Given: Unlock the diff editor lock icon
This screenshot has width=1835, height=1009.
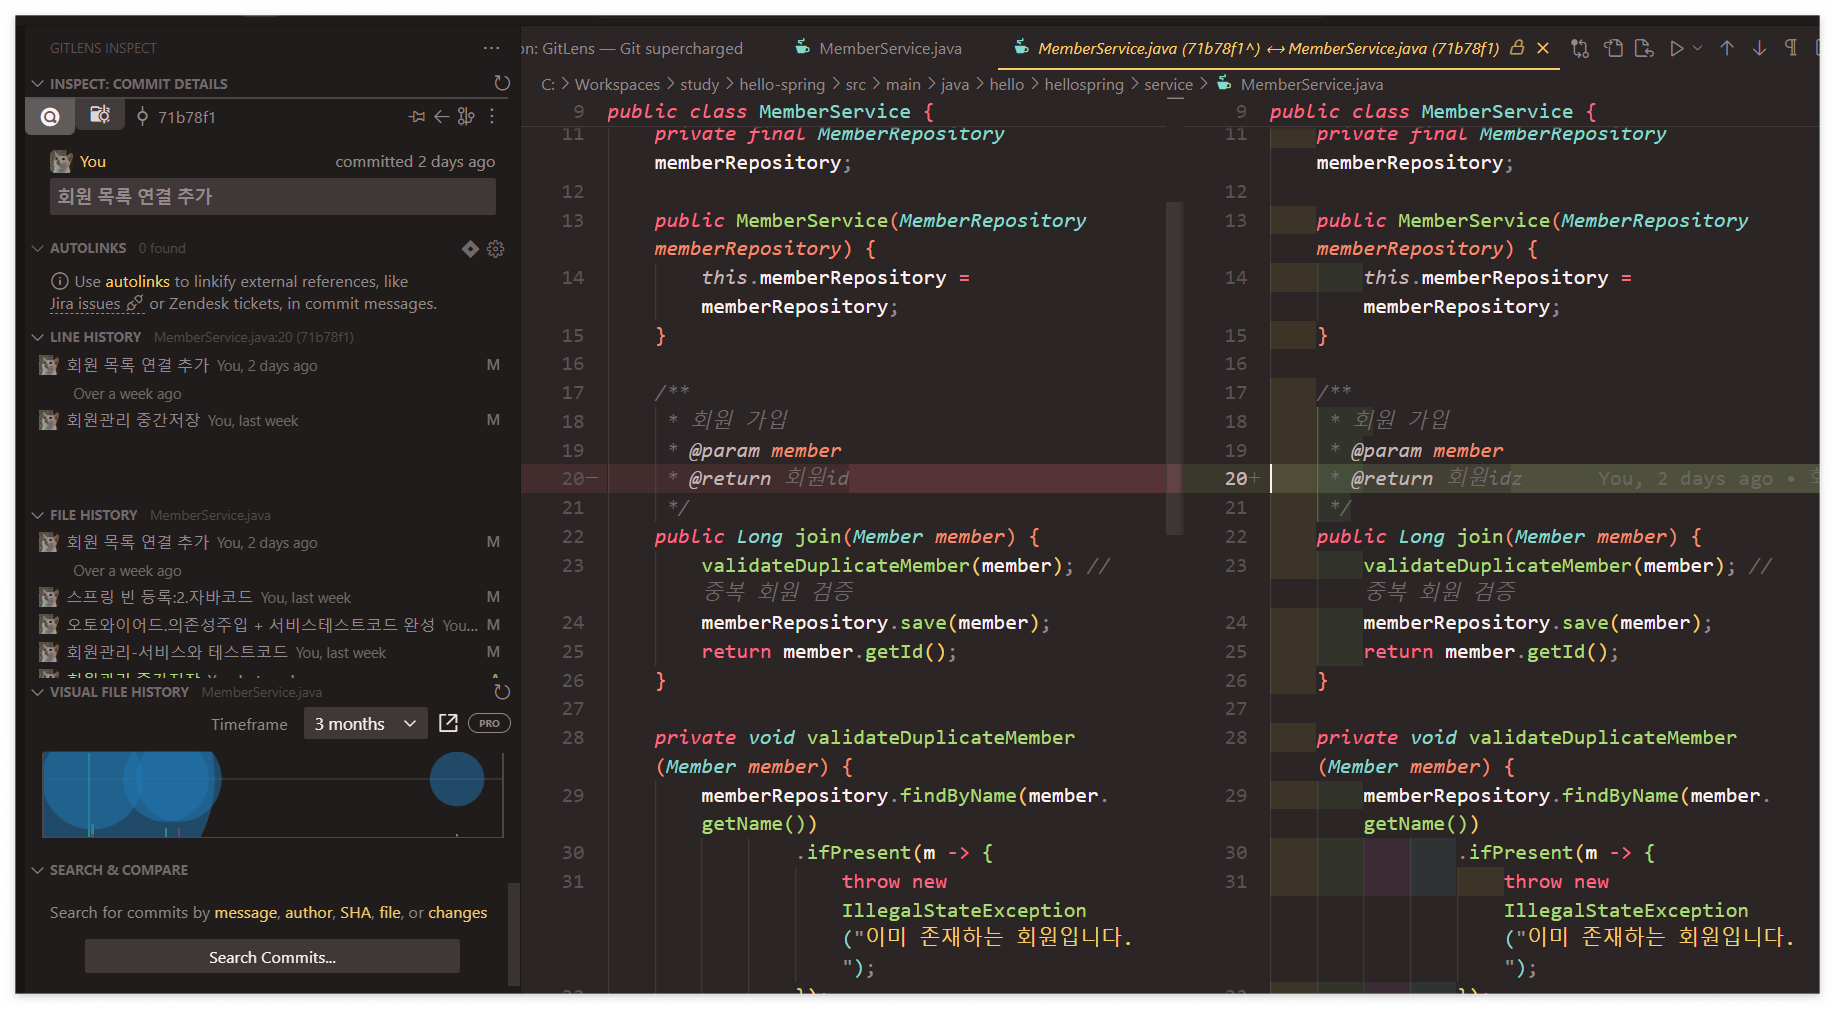Looking at the screenshot, I should click(1518, 47).
